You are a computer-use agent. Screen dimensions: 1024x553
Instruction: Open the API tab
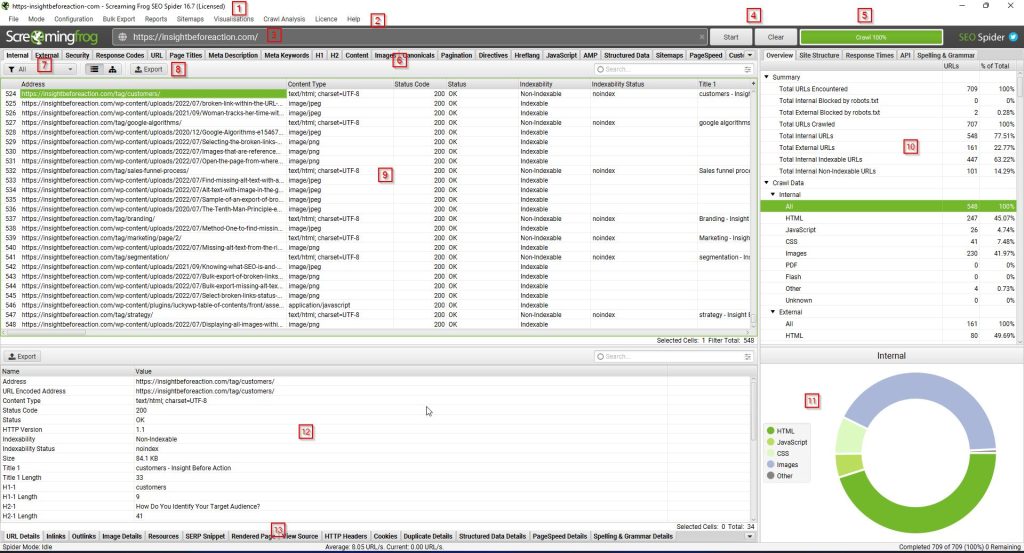[904, 55]
